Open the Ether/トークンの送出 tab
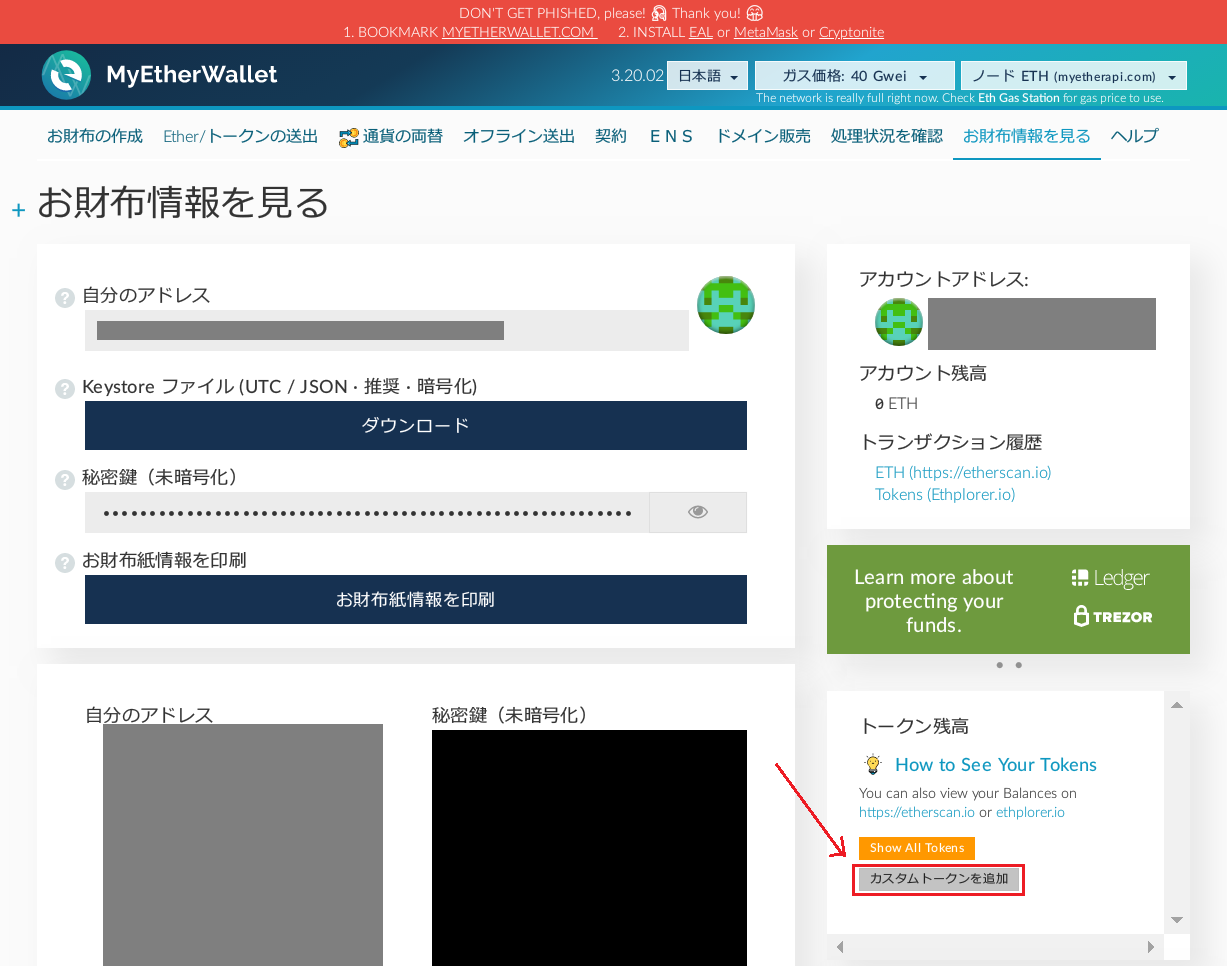The image size is (1227, 966). pyautogui.click(x=240, y=136)
